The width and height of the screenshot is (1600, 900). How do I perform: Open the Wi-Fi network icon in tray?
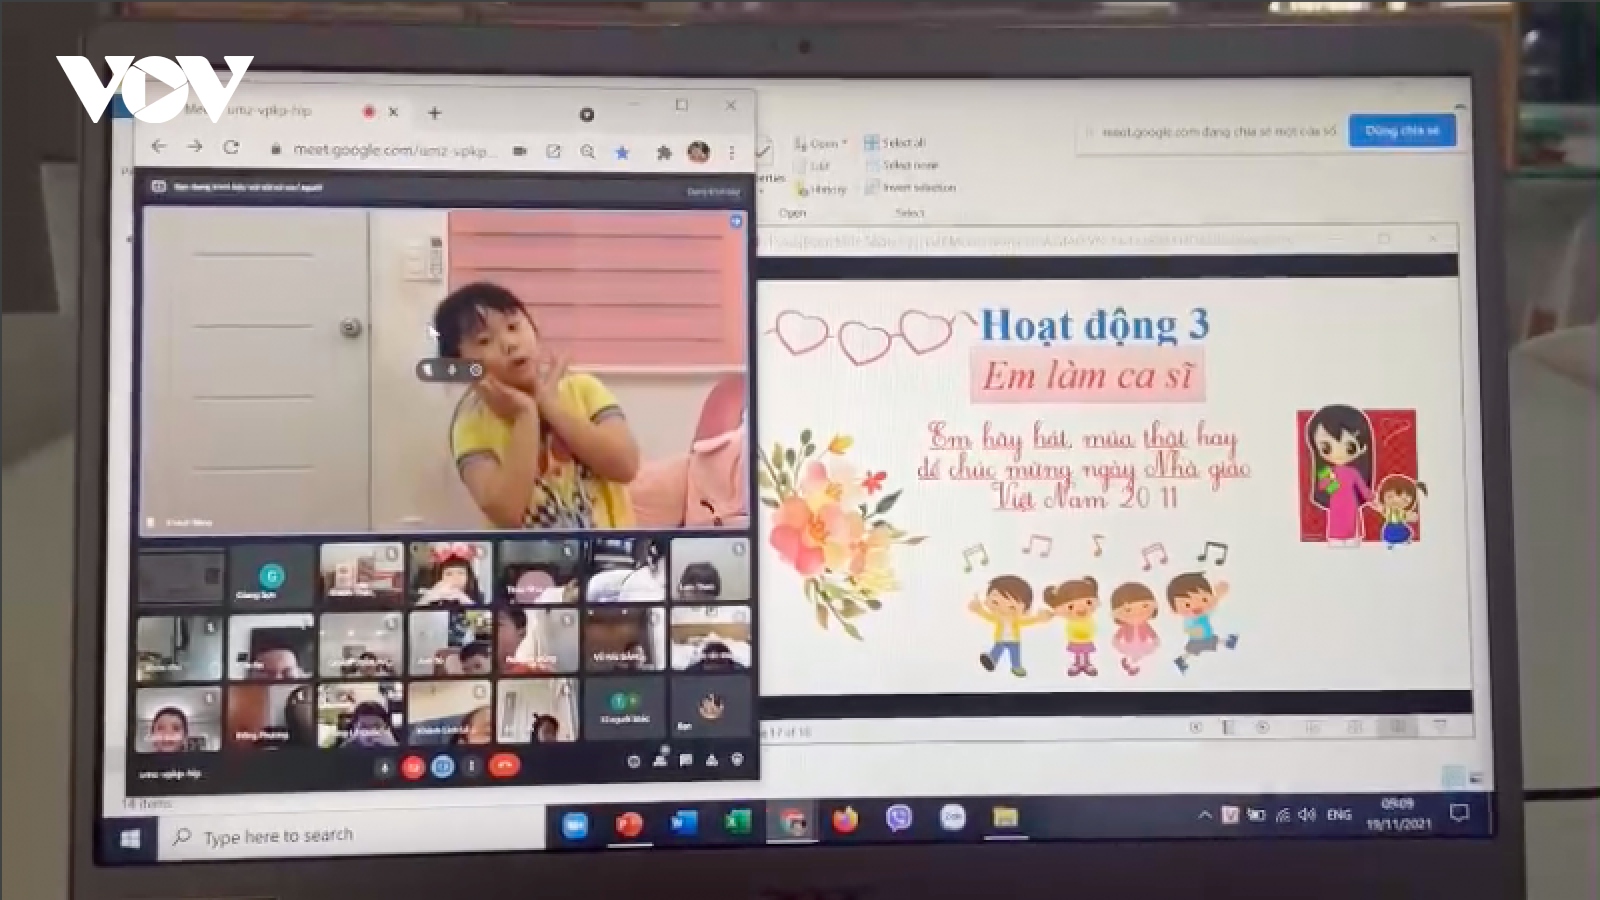[x=1282, y=815]
